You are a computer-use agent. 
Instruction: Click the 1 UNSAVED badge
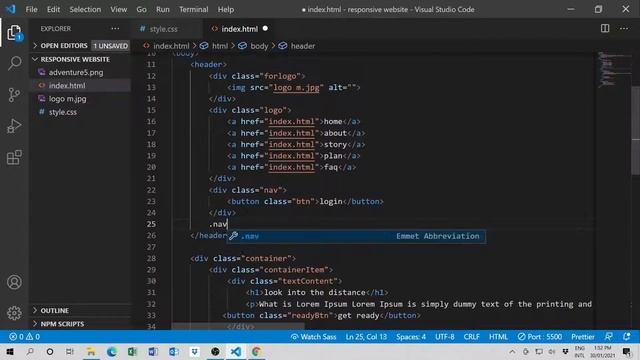tap(111, 46)
